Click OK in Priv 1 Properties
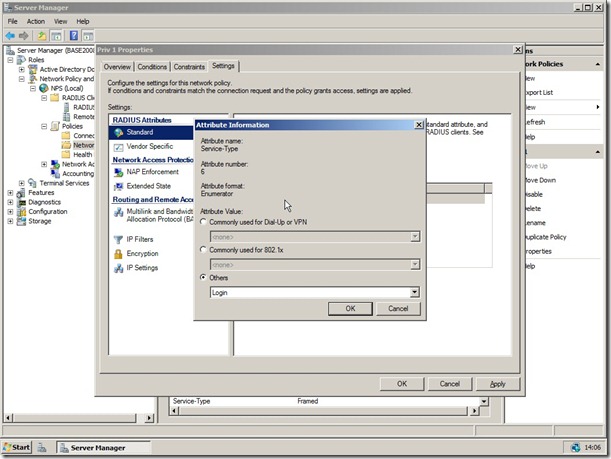This screenshot has height=459, width=611. [x=402, y=384]
